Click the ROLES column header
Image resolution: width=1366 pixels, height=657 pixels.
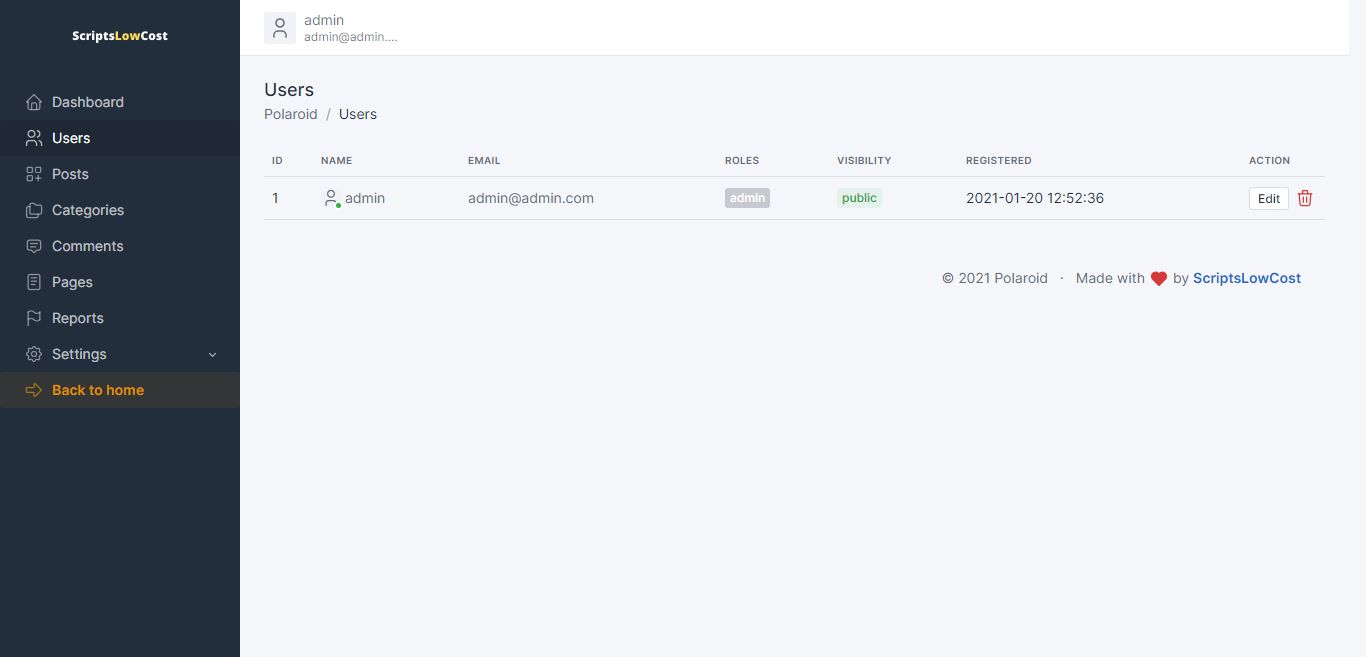(x=742, y=160)
